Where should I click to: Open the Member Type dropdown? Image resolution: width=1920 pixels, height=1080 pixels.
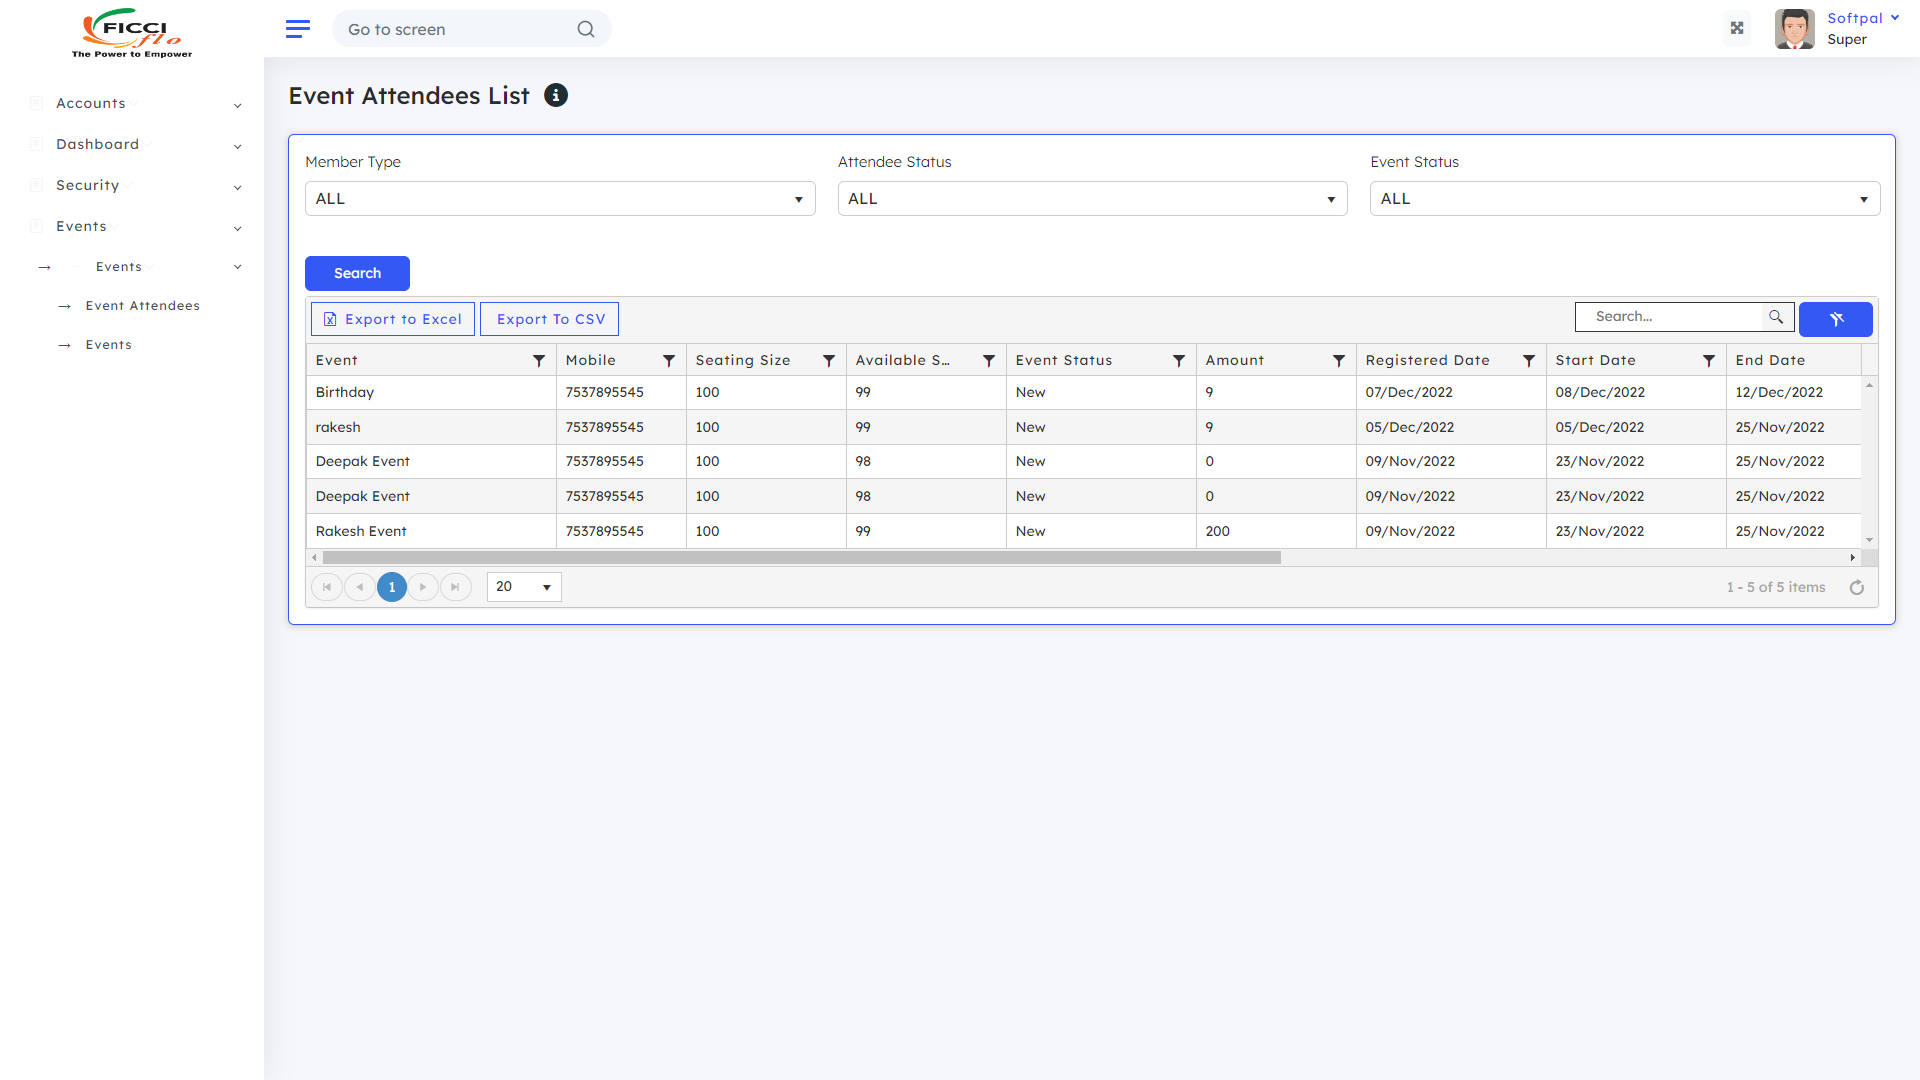(560, 199)
